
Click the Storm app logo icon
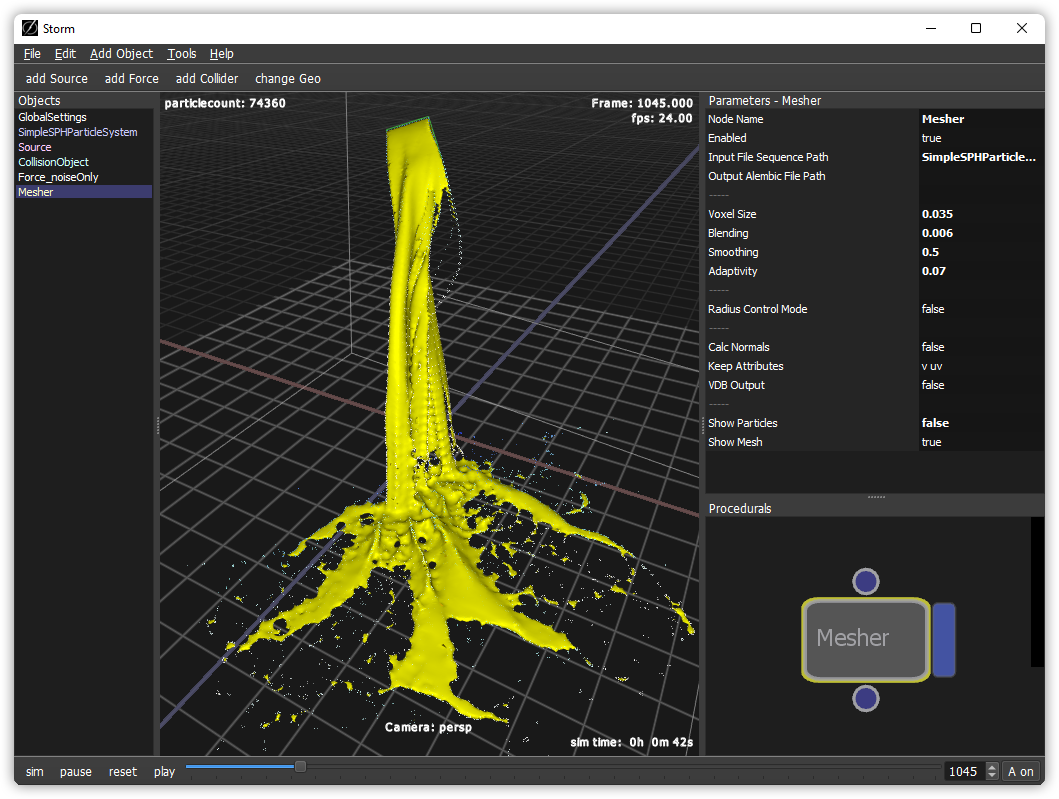(x=30, y=28)
